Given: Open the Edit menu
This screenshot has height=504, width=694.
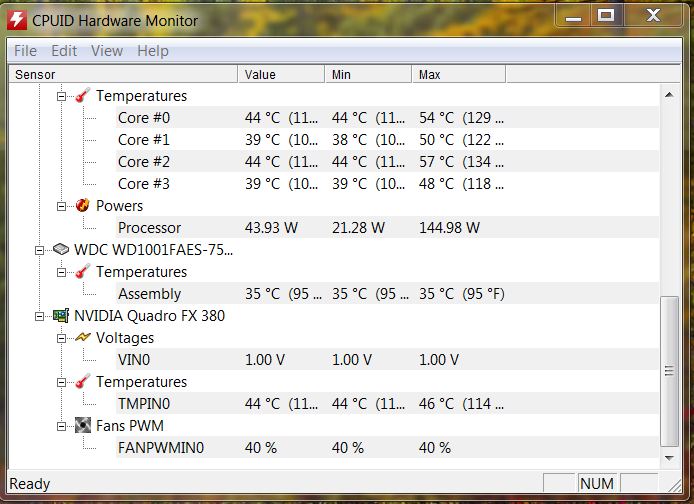Looking at the screenshot, I should pyautogui.click(x=64, y=51).
